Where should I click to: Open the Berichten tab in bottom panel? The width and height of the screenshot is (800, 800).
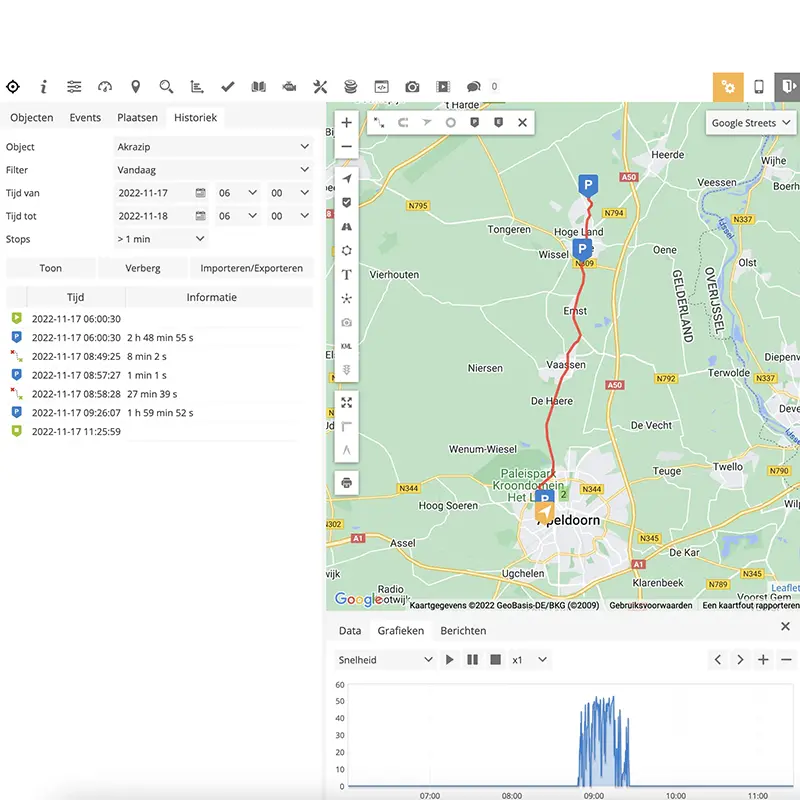[x=463, y=631]
